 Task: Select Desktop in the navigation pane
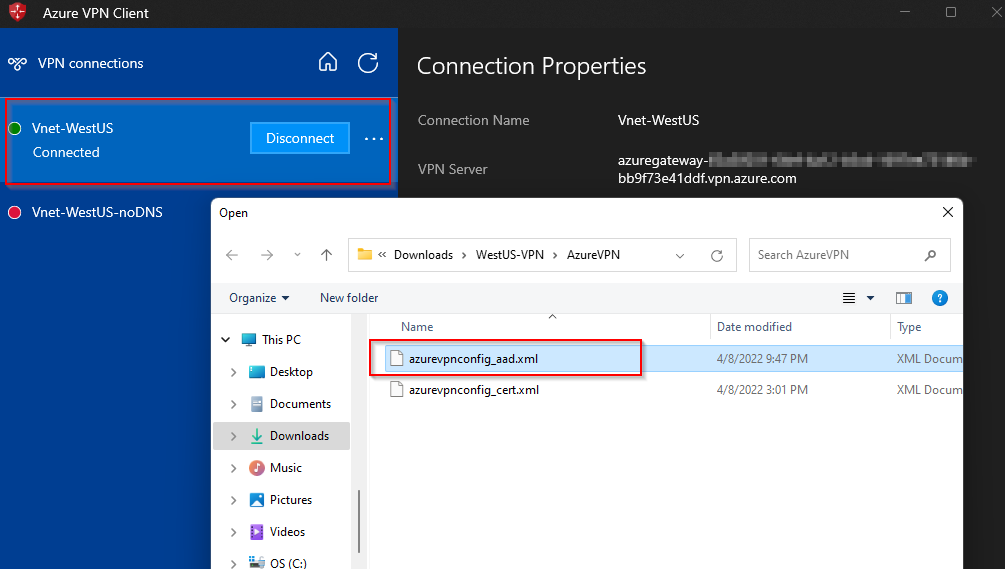click(291, 372)
